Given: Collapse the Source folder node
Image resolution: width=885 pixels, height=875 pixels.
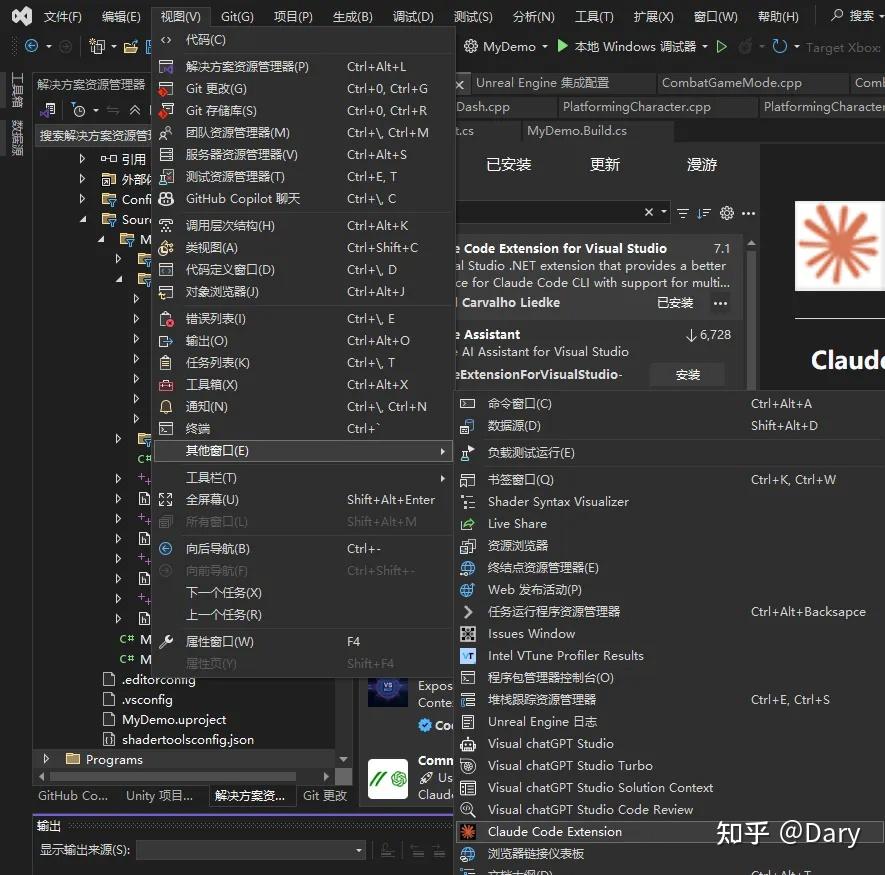Looking at the screenshot, I should (x=83, y=219).
